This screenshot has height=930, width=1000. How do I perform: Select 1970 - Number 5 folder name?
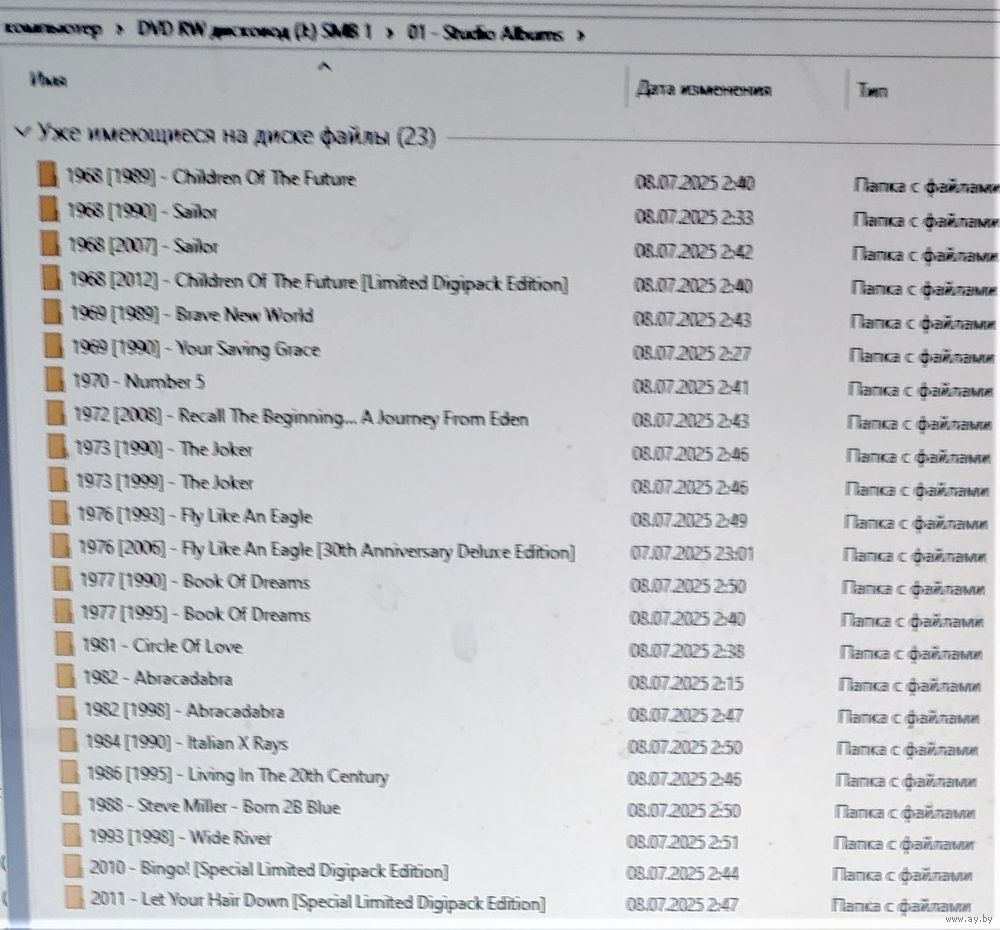pyautogui.click(x=139, y=381)
